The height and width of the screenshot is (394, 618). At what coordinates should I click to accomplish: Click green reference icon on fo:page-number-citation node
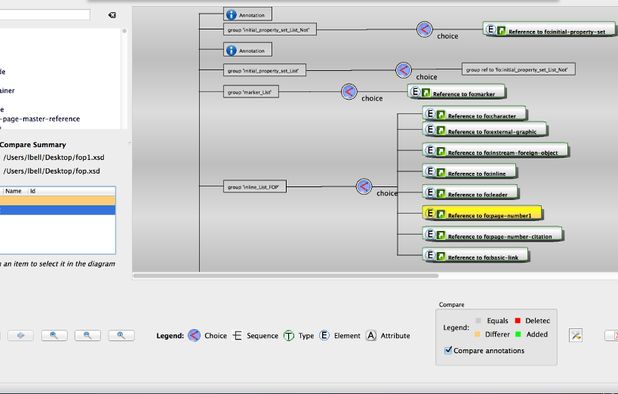click(x=441, y=235)
